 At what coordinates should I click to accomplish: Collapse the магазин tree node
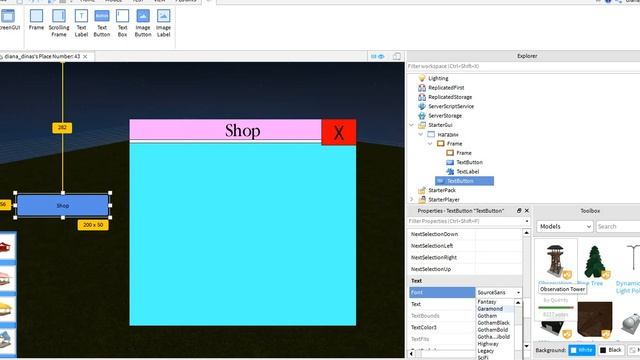pos(421,134)
